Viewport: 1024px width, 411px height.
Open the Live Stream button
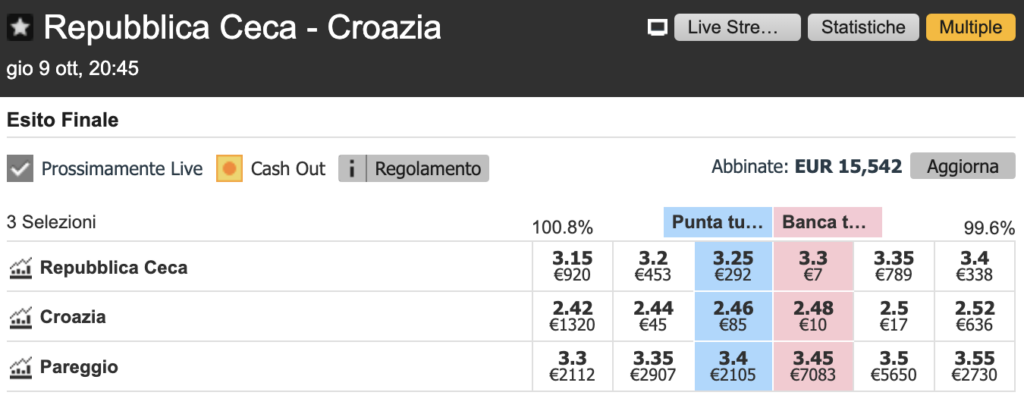(737, 28)
